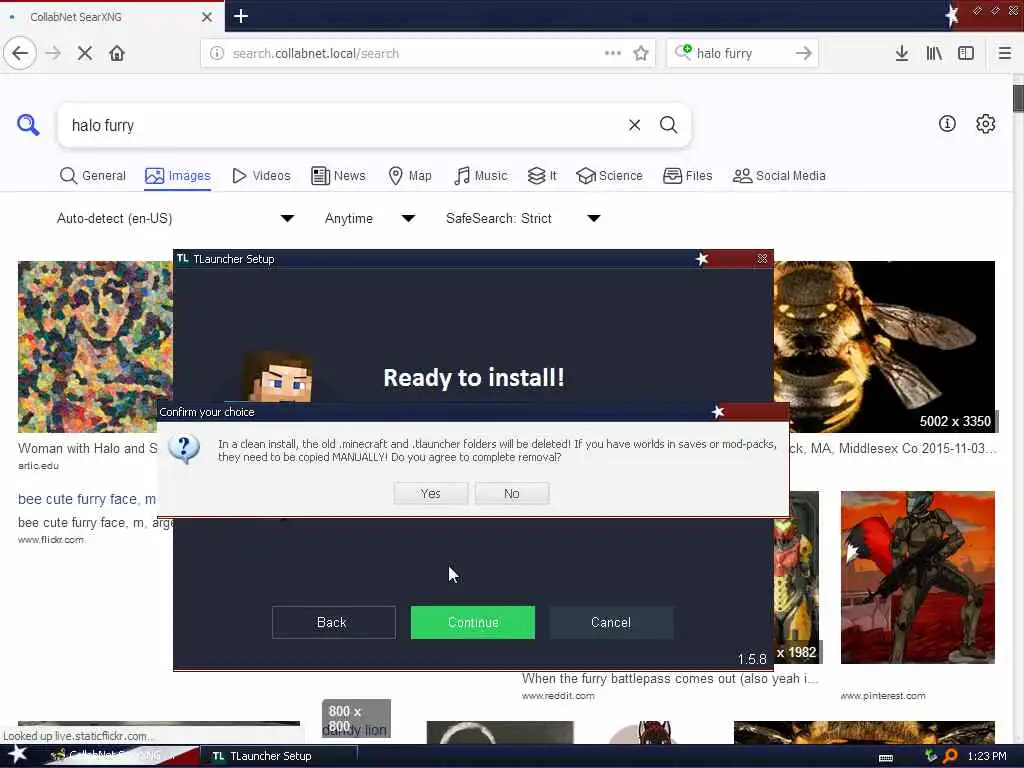Click artic.edu source text
The height and width of the screenshot is (768, 1024).
[38, 466]
